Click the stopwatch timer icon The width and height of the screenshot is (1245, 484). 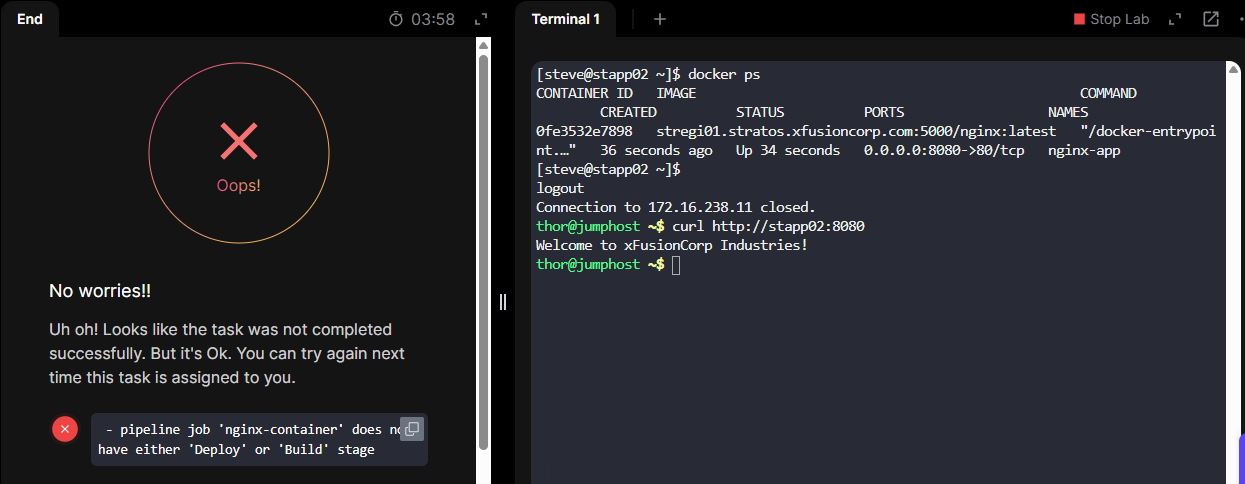tap(397, 19)
